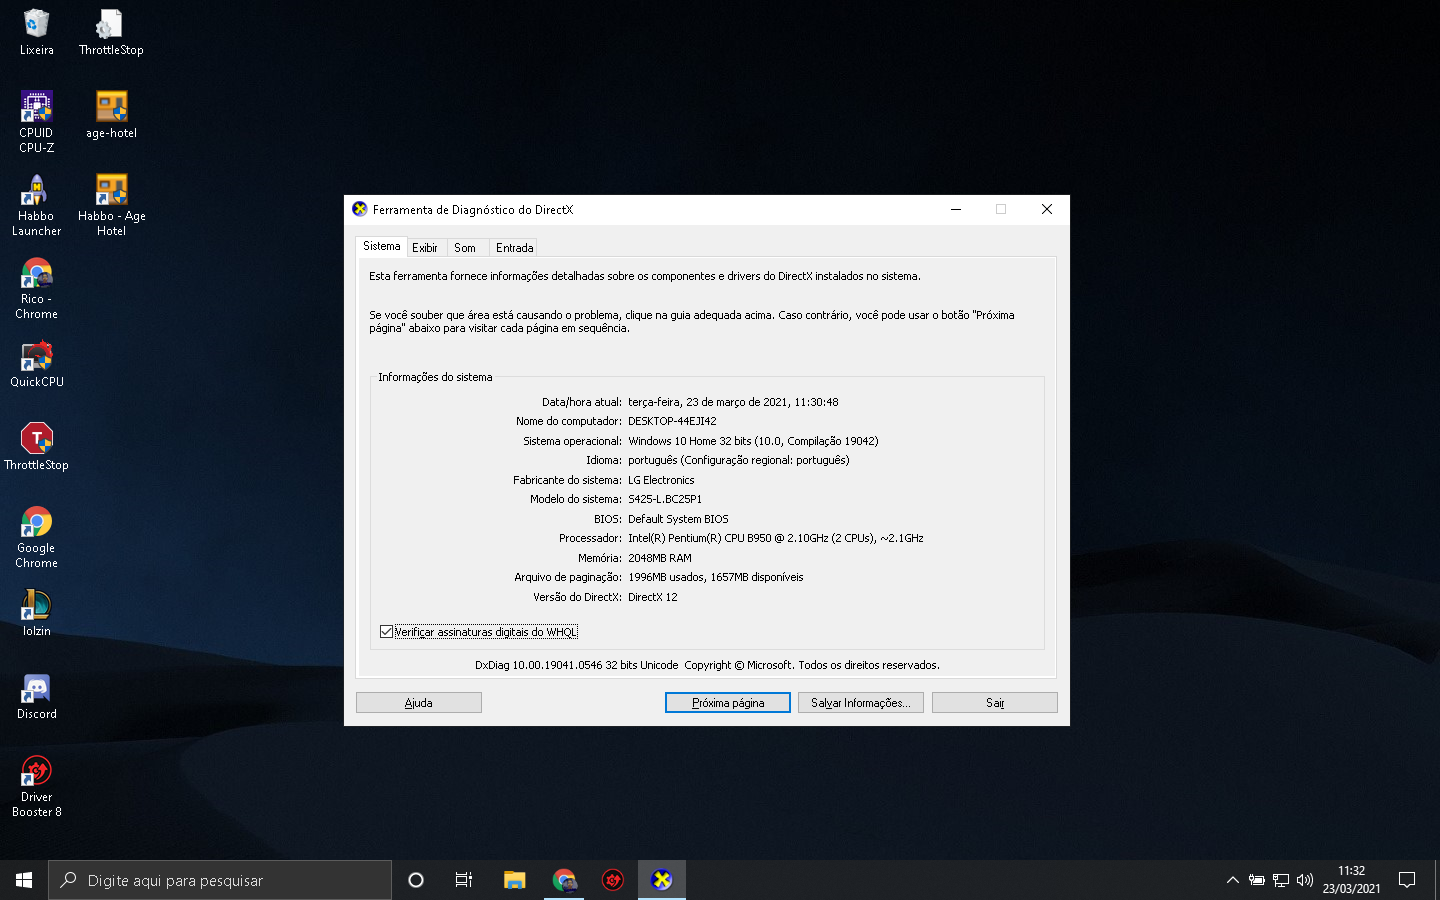Image resolution: width=1440 pixels, height=900 pixels.
Task: Click the Sair button
Action: [995, 703]
